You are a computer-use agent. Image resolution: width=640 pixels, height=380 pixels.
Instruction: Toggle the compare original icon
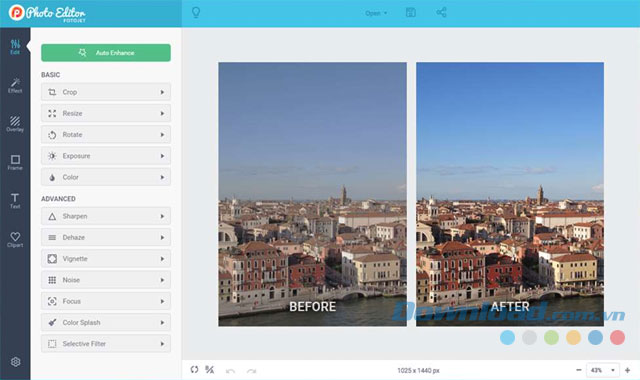tap(209, 370)
